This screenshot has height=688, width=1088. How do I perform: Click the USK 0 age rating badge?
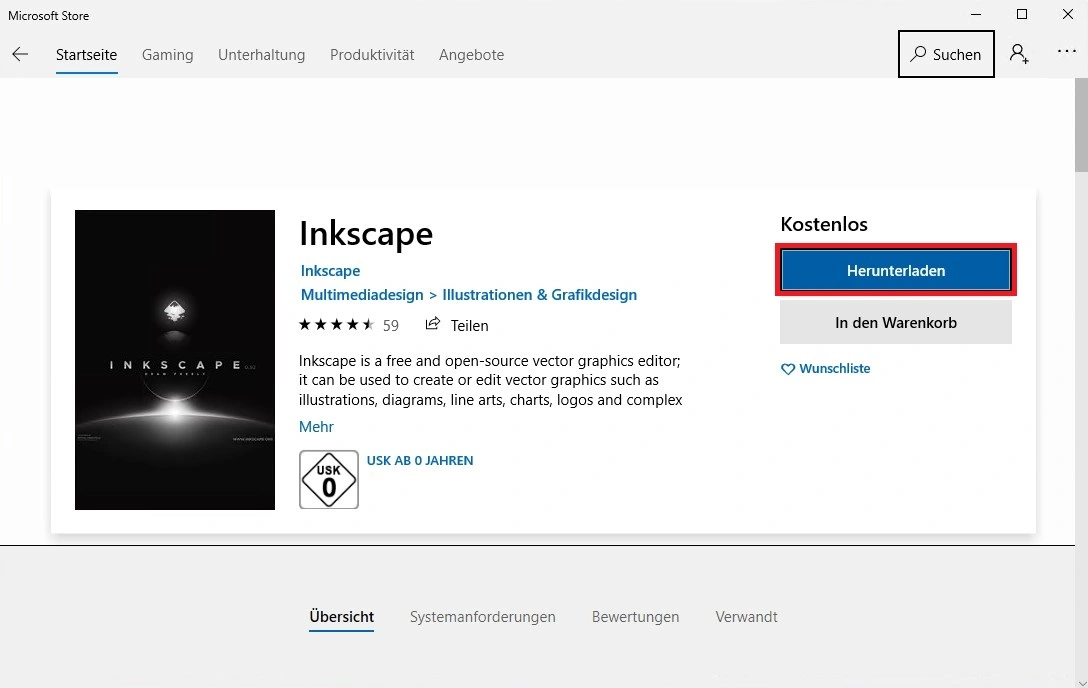[328, 480]
